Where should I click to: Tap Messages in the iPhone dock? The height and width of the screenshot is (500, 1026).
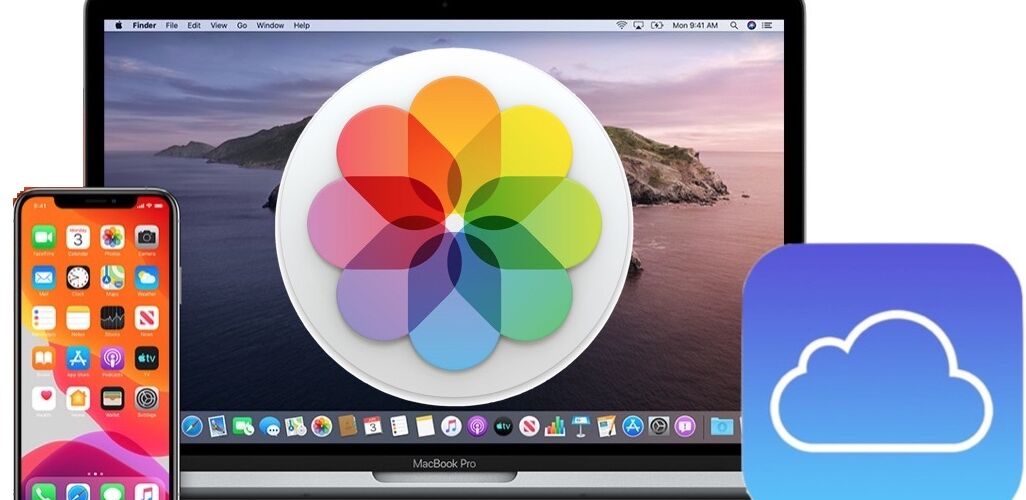(x=113, y=492)
